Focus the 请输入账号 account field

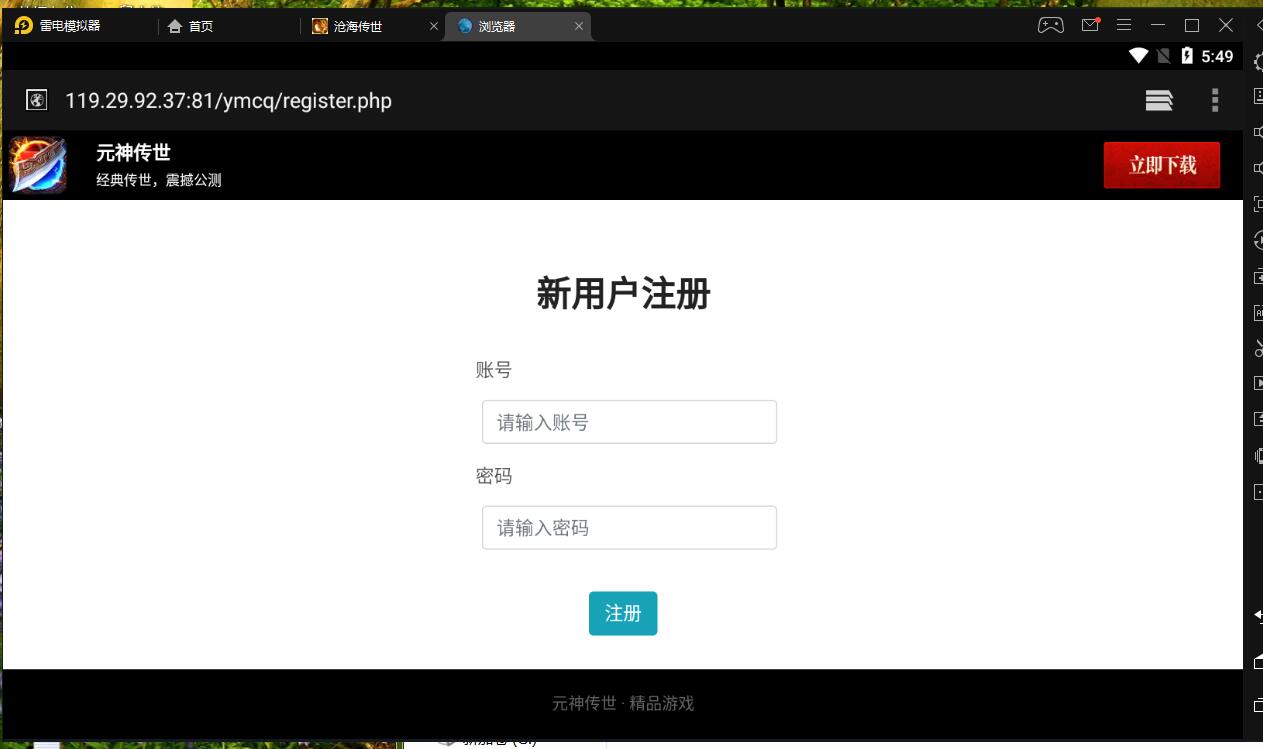coord(629,422)
